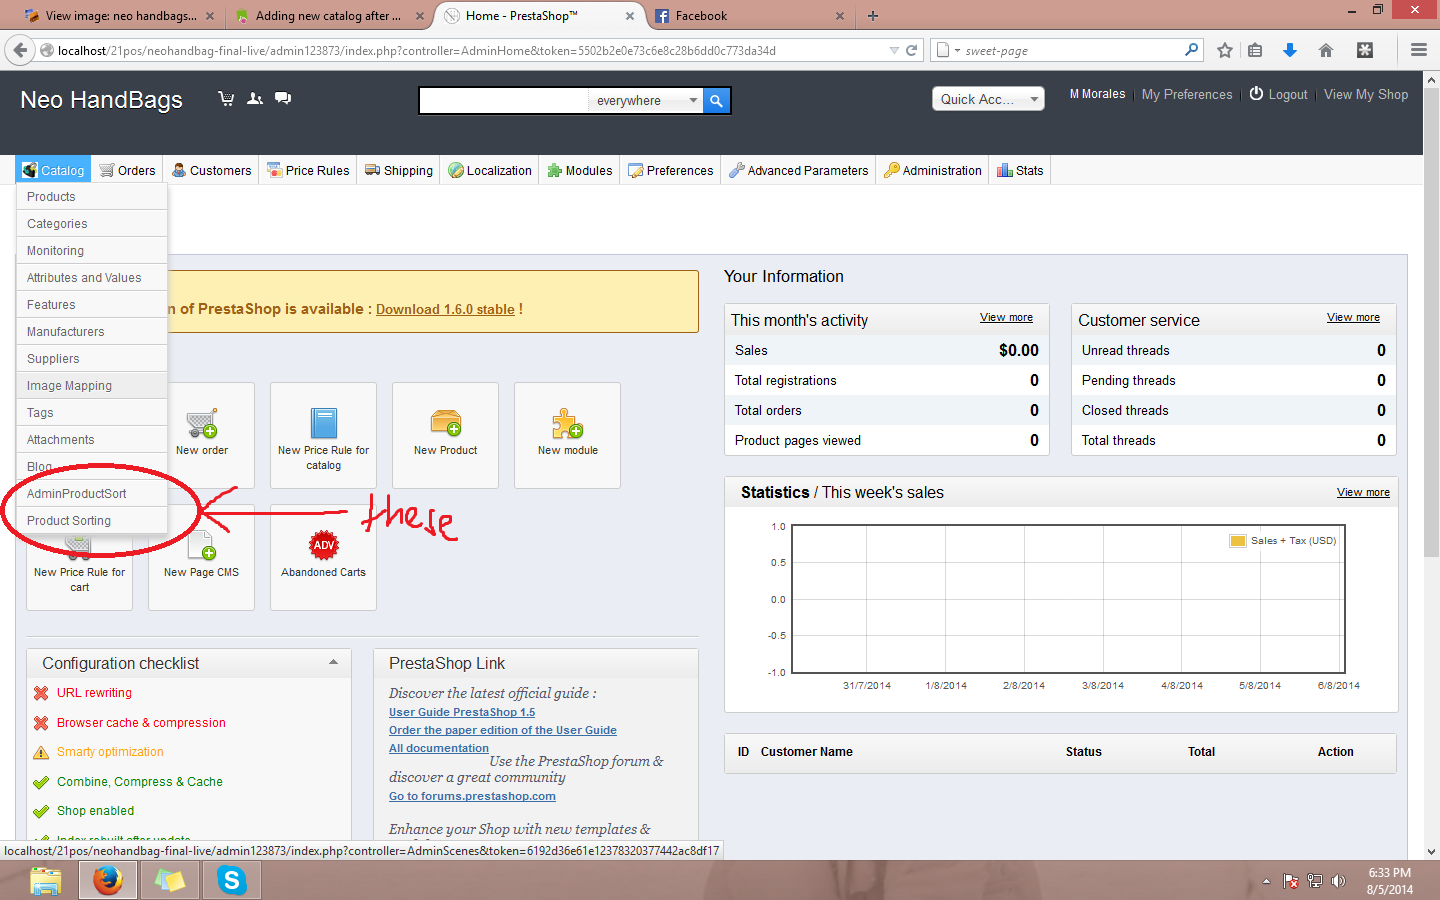The image size is (1440, 900).
Task: Click the Firefox back arrow button
Action: pyautogui.click(x=20, y=50)
